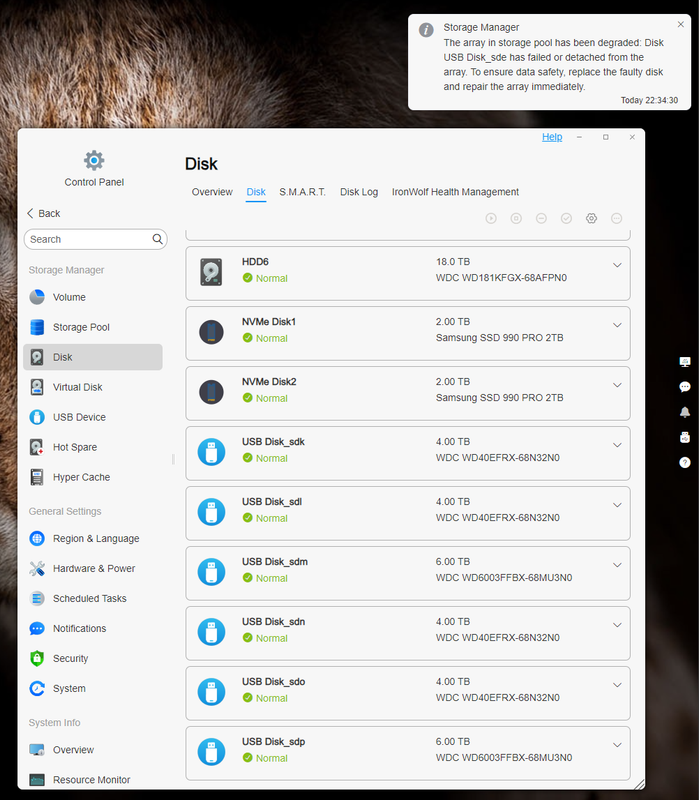Expand the HDD6 disk details
Image resolution: width=699 pixels, height=800 pixels.
(x=617, y=265)
